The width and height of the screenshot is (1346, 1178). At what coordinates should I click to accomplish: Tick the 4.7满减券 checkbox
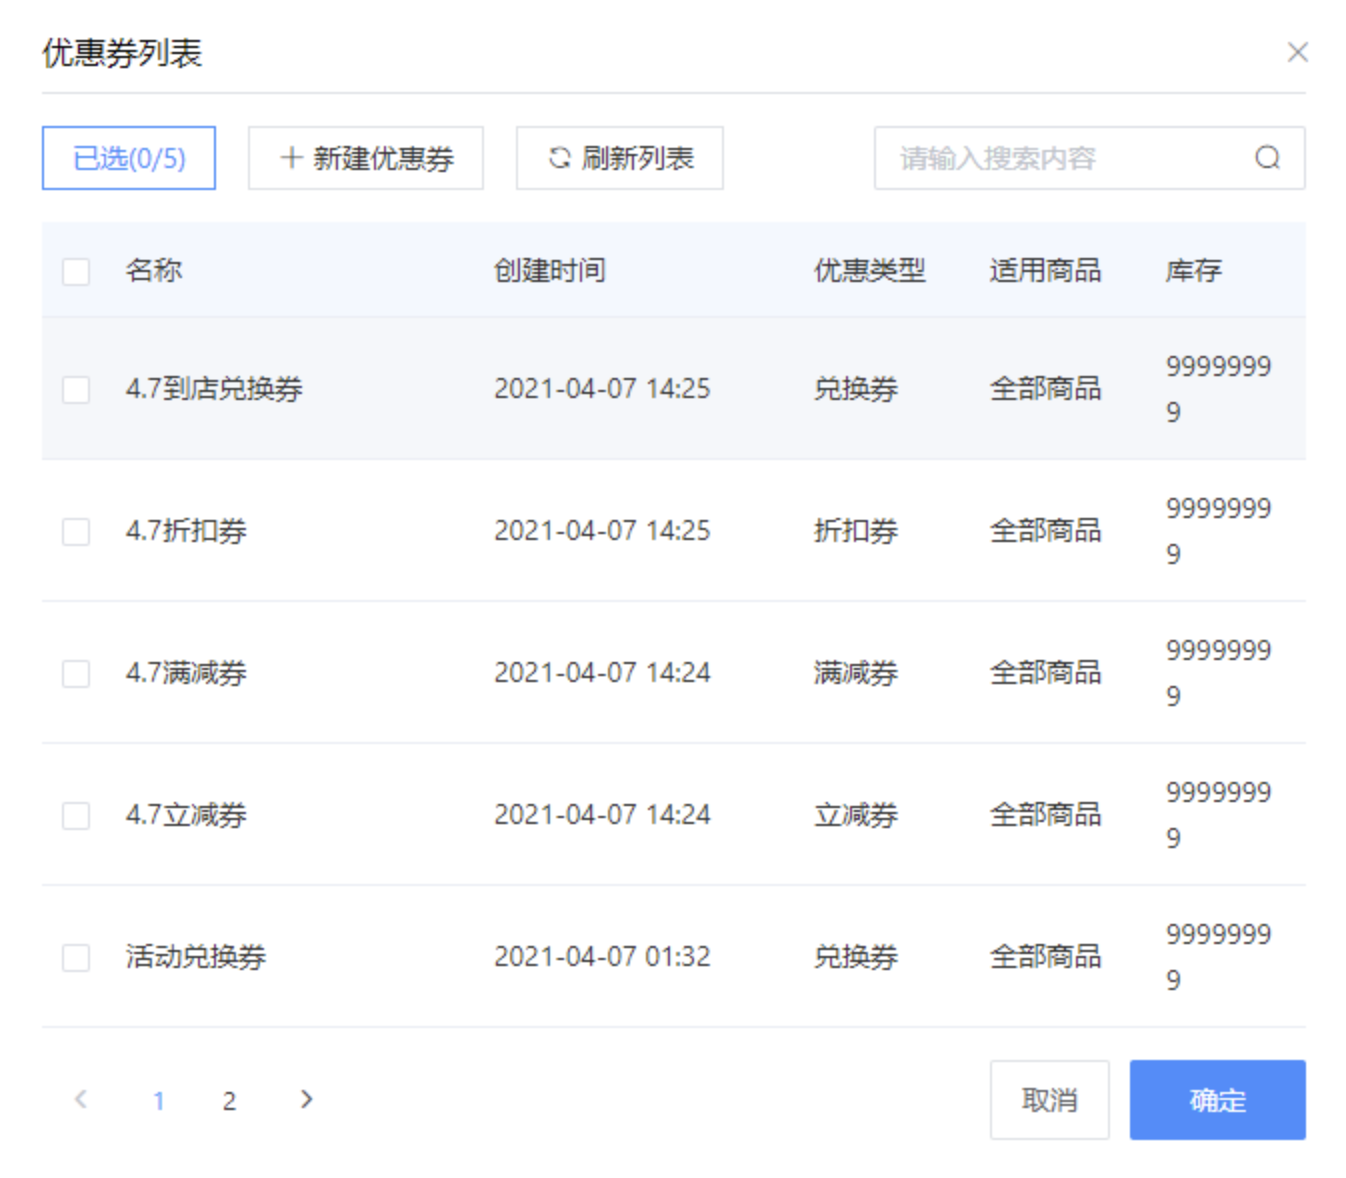pyautogui.click(x=76, y=673)
